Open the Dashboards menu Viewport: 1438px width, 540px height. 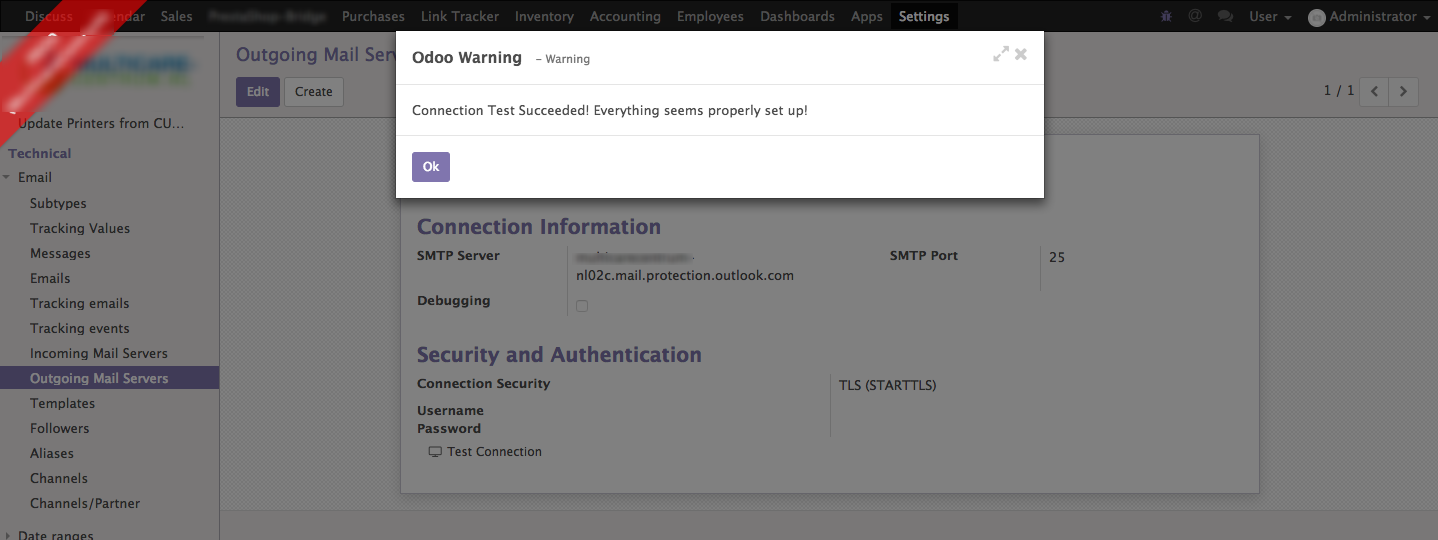click(797, 16)
